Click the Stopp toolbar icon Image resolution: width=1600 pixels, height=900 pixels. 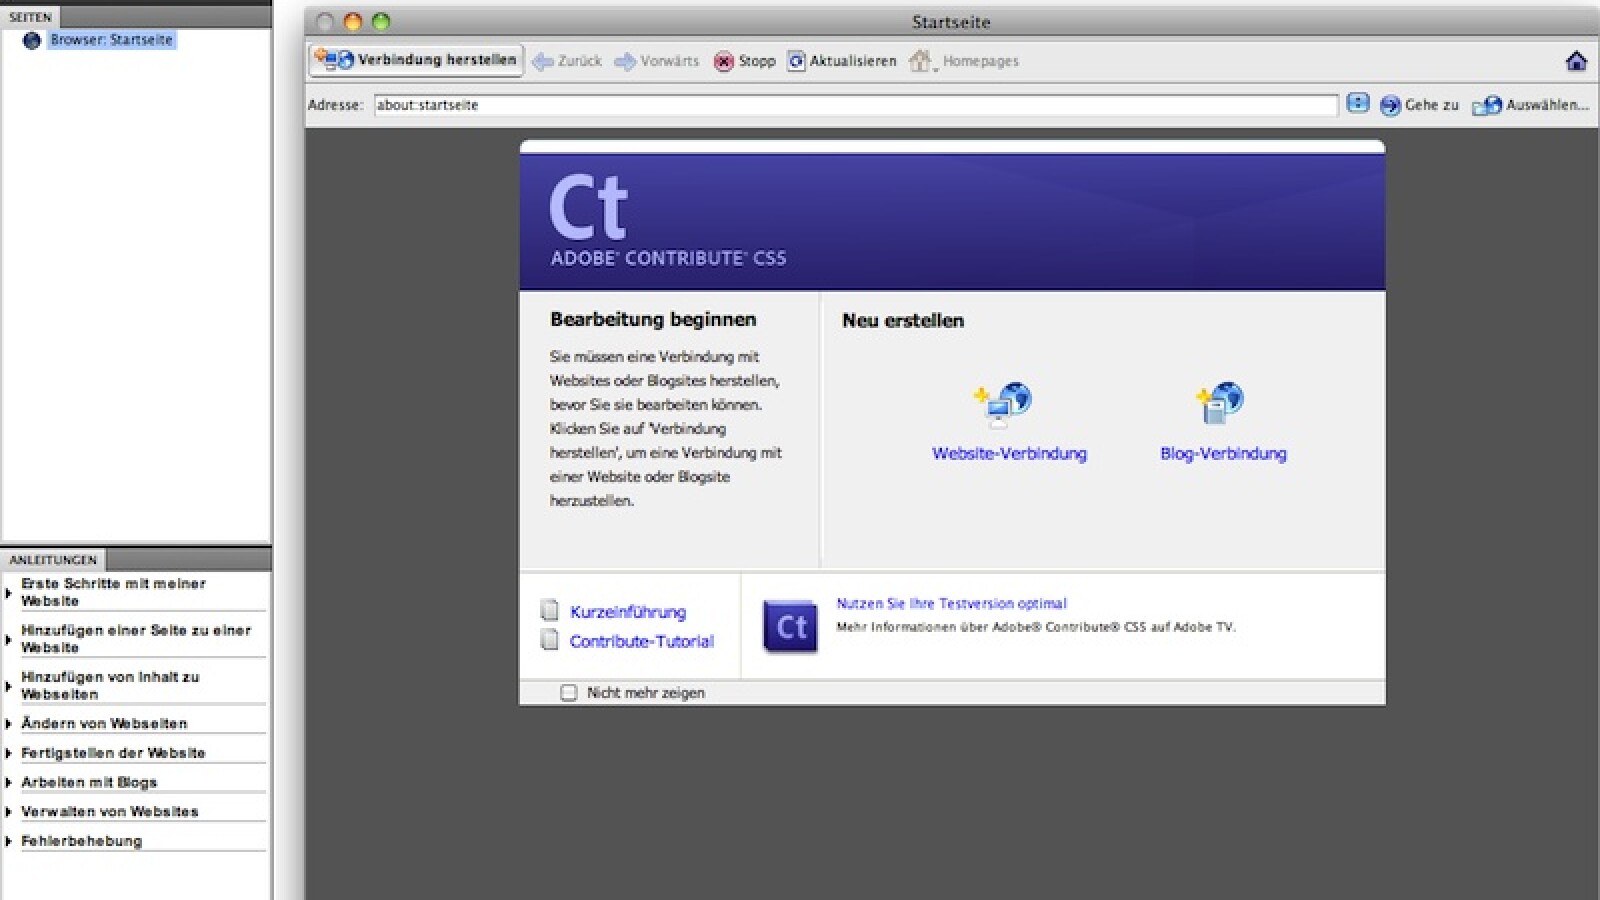pyautogui.click(x=724, y=60)
